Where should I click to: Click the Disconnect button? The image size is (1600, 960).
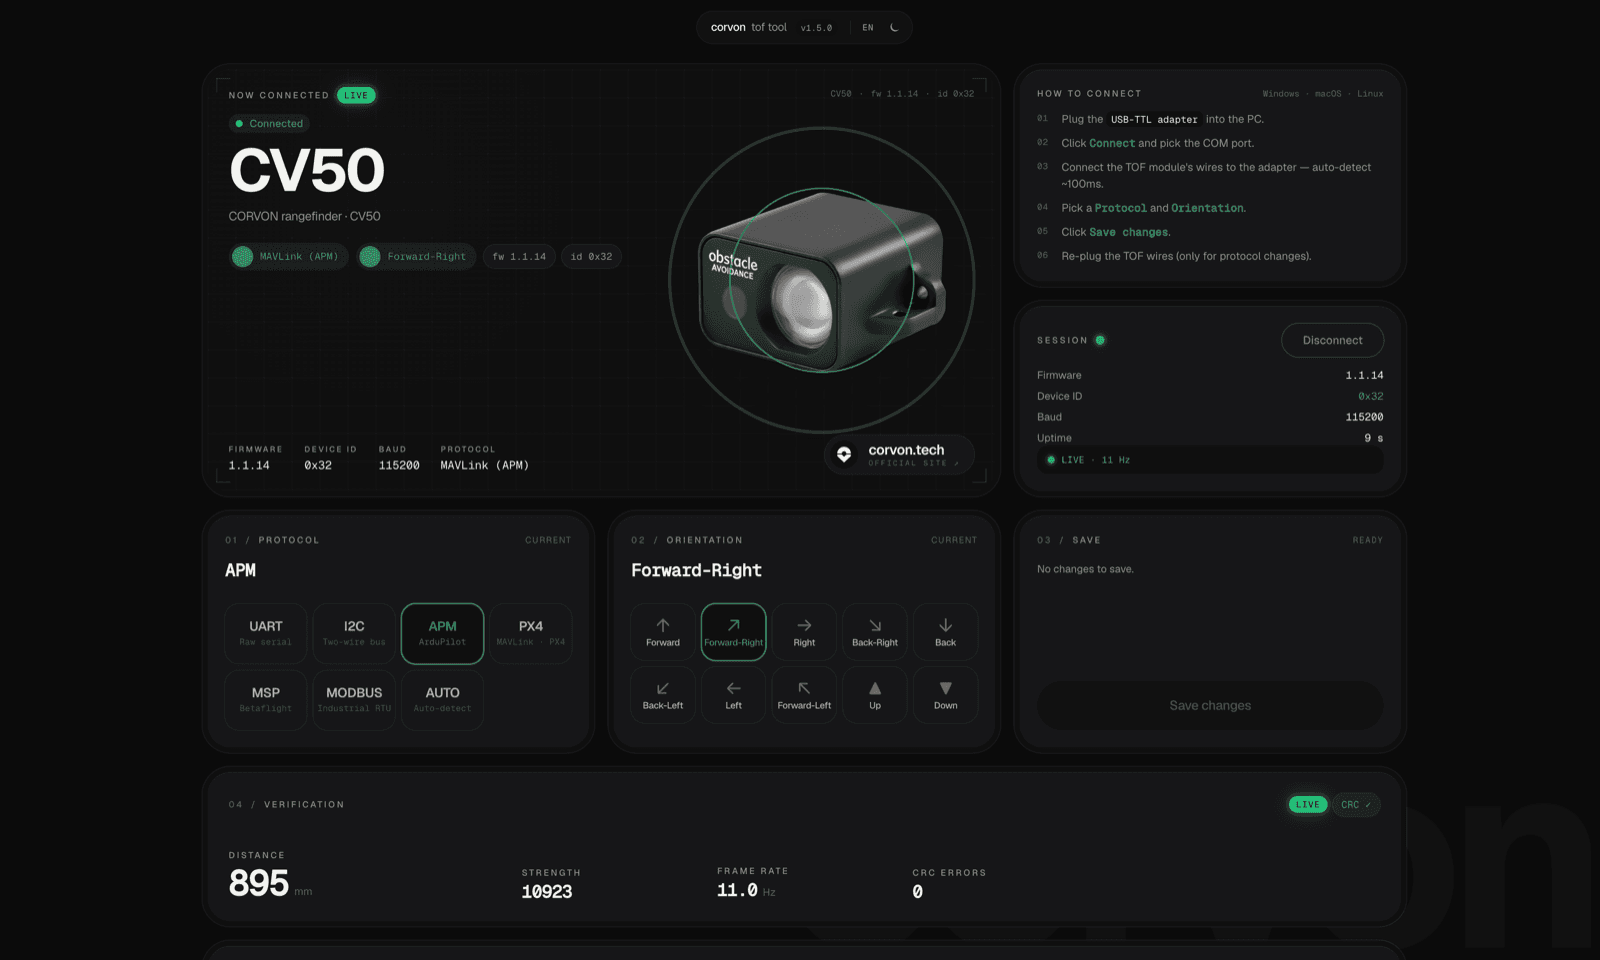pyautogui.click(x=1332, y=340)
